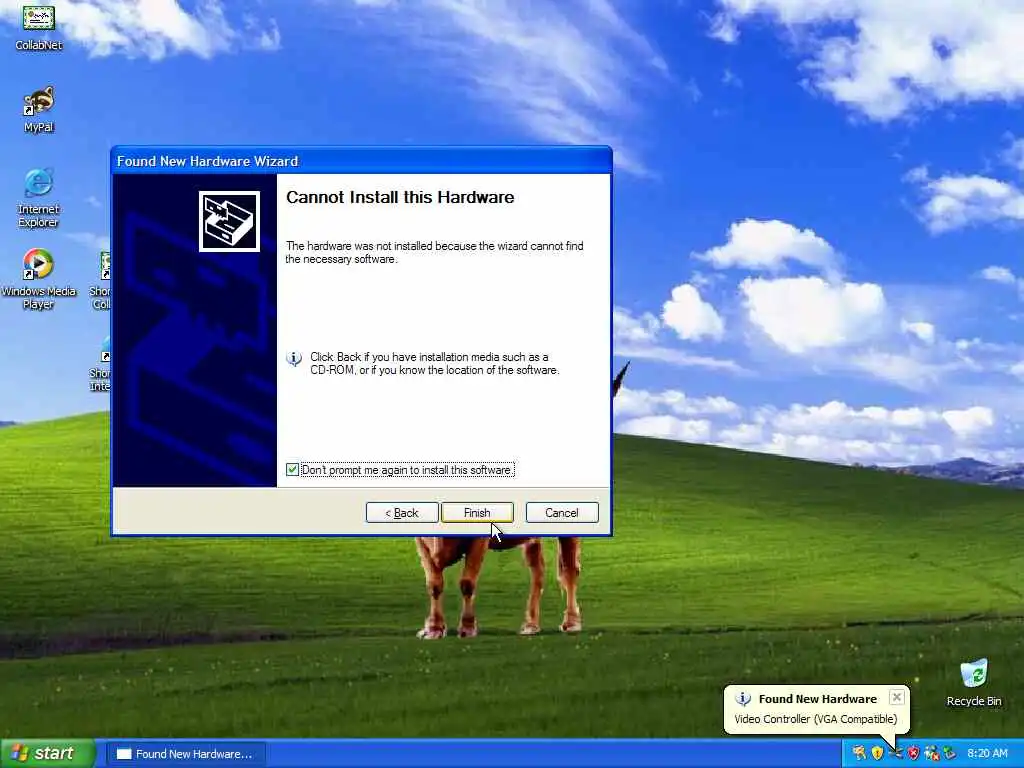This screenshot has height=768, width=1024.
Task: Dismiss the Found New Hardware balloon tip
Action: 897,697
